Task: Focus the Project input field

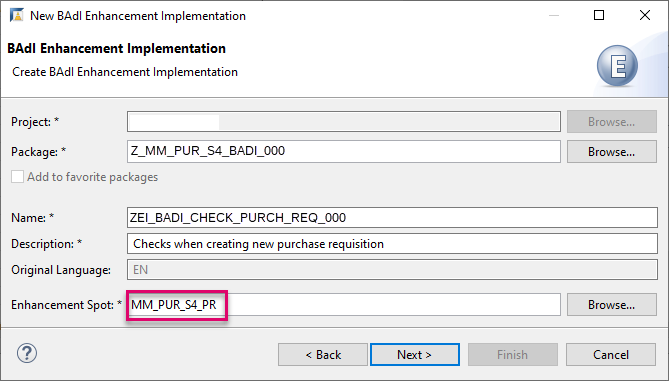Action: [344, 122]
